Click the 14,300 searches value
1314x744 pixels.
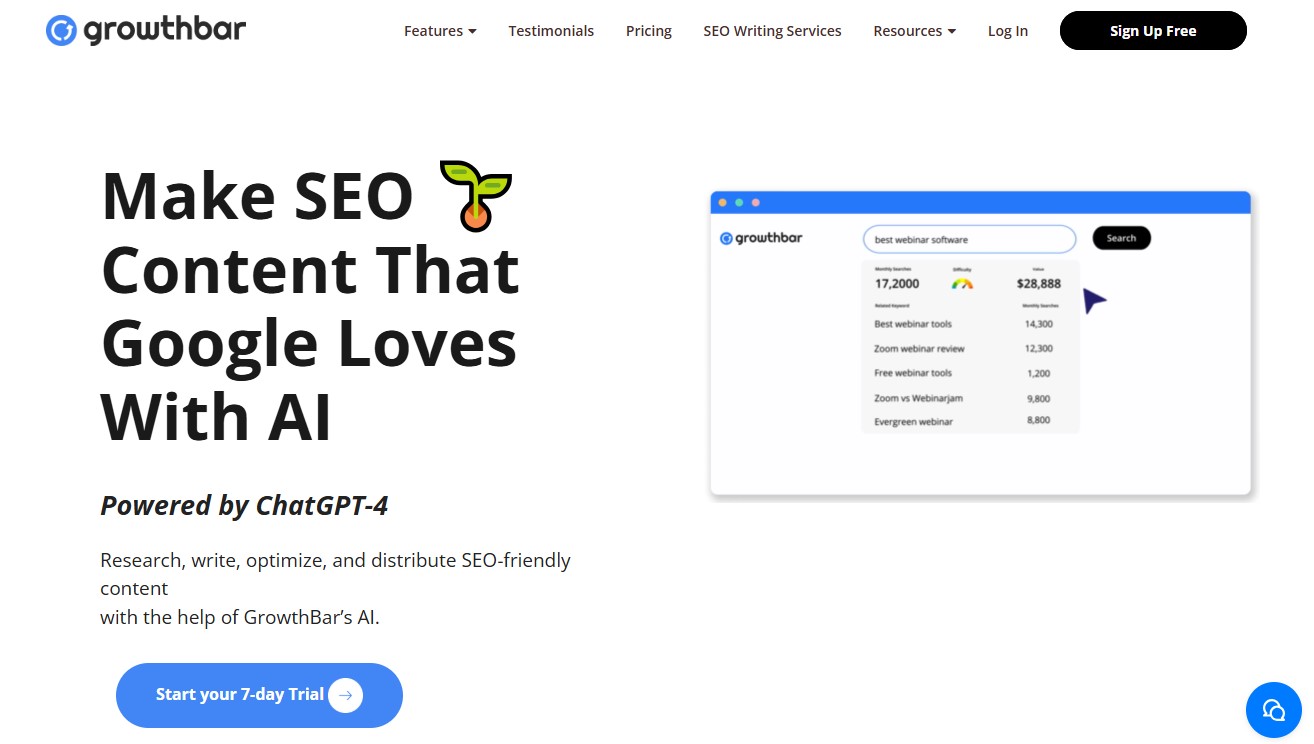click(1039, 324)
